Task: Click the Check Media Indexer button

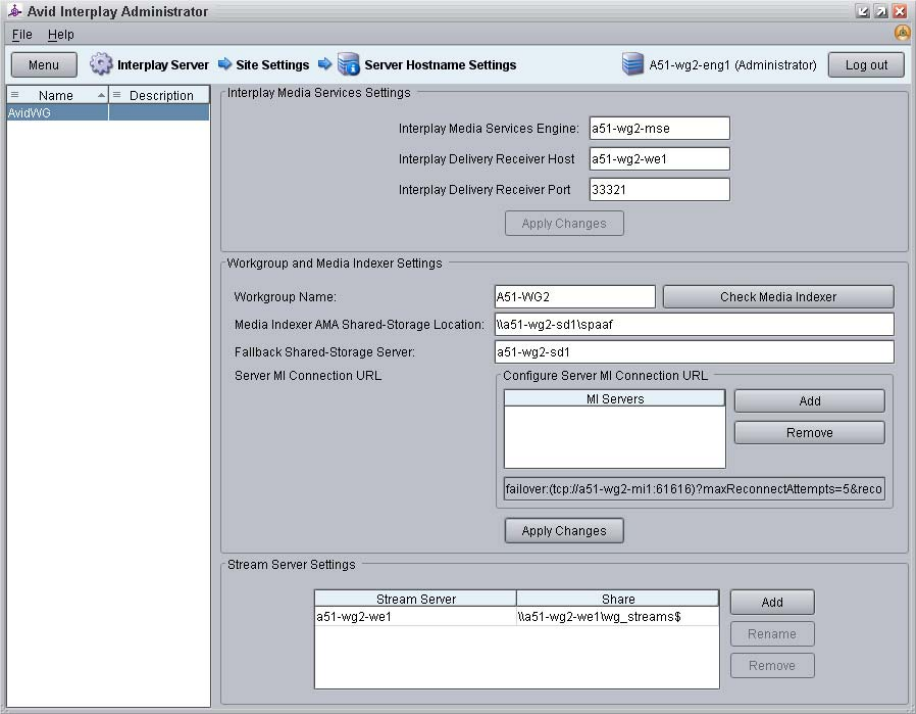Action: point(778,297)
